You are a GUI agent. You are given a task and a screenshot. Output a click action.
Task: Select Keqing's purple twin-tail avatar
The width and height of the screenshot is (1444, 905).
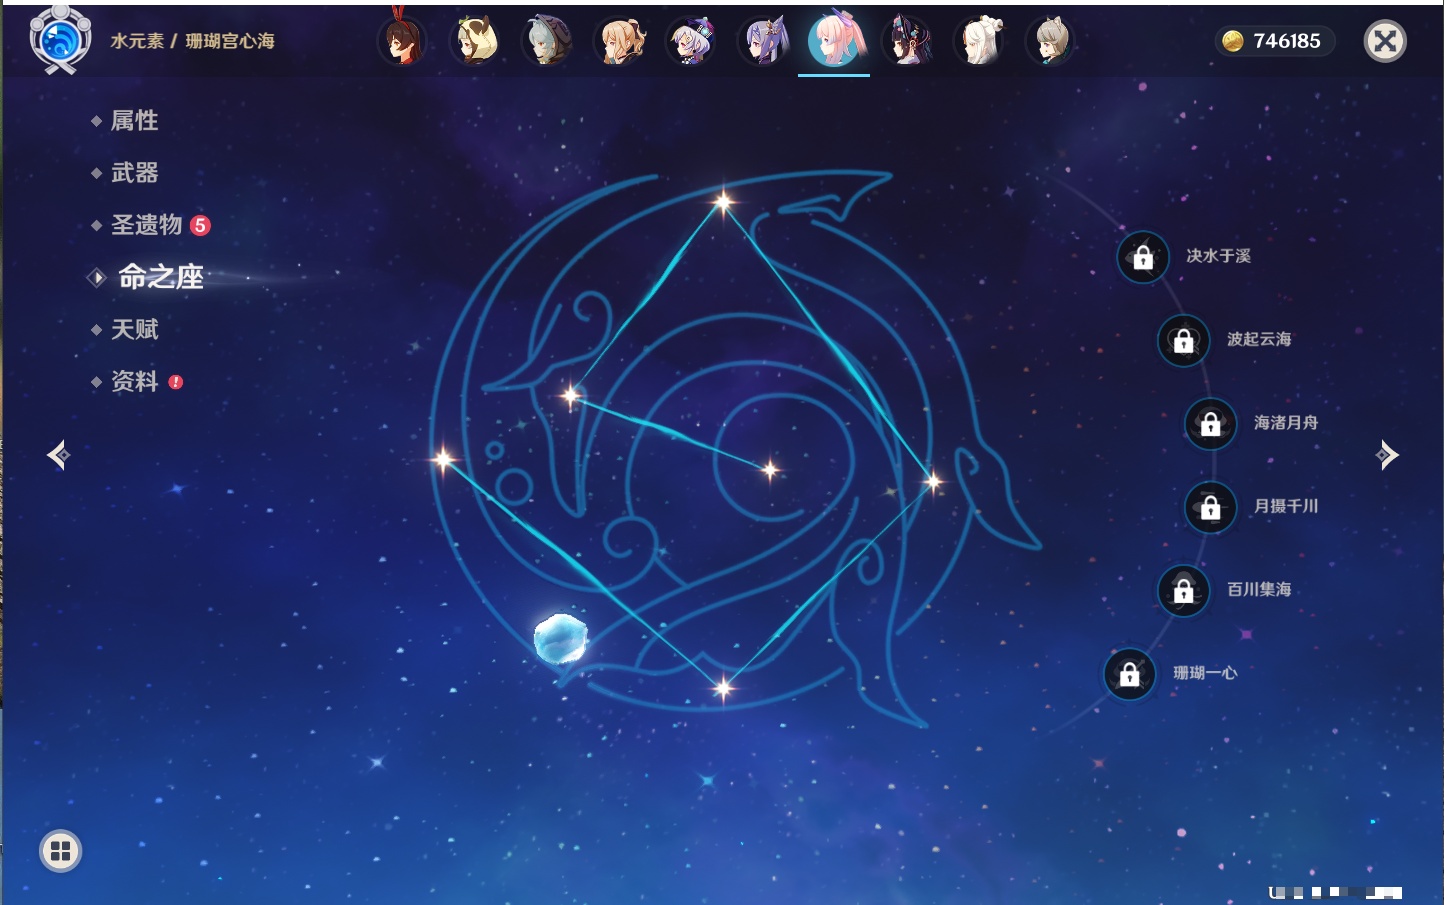(763, 41)
